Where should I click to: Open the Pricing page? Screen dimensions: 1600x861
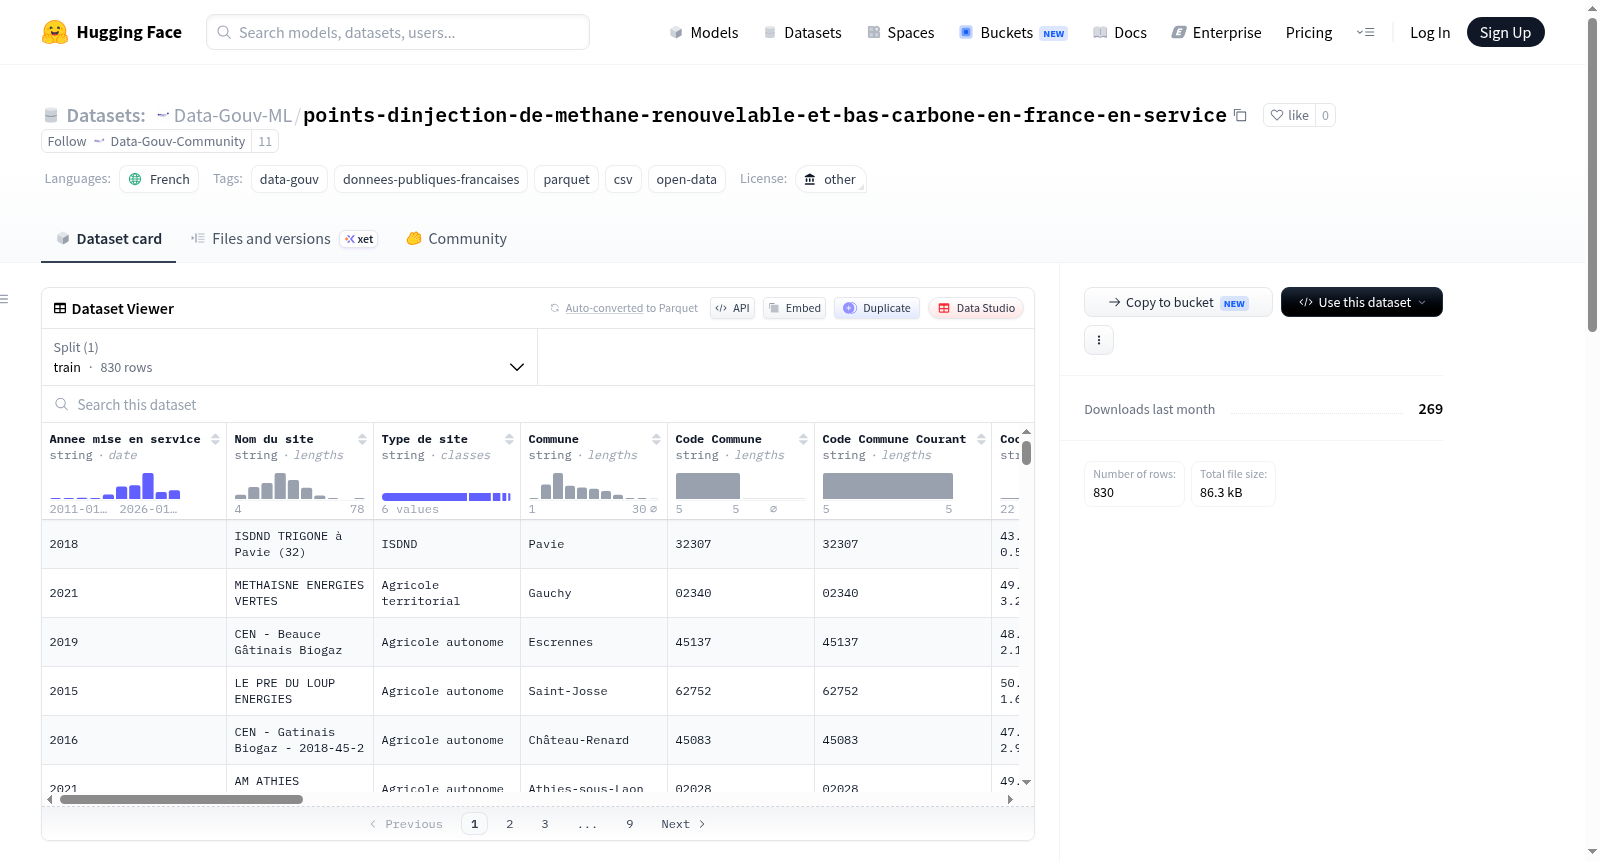(x=1308, y=32)
